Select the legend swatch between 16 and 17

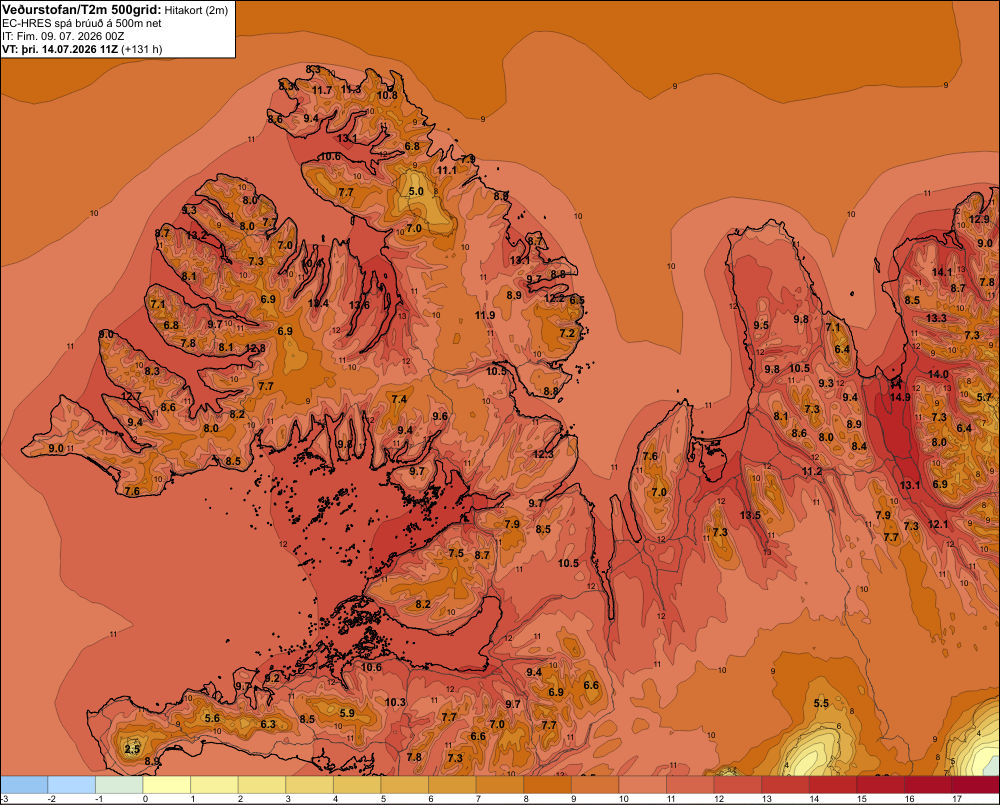[x=927, y=785]
